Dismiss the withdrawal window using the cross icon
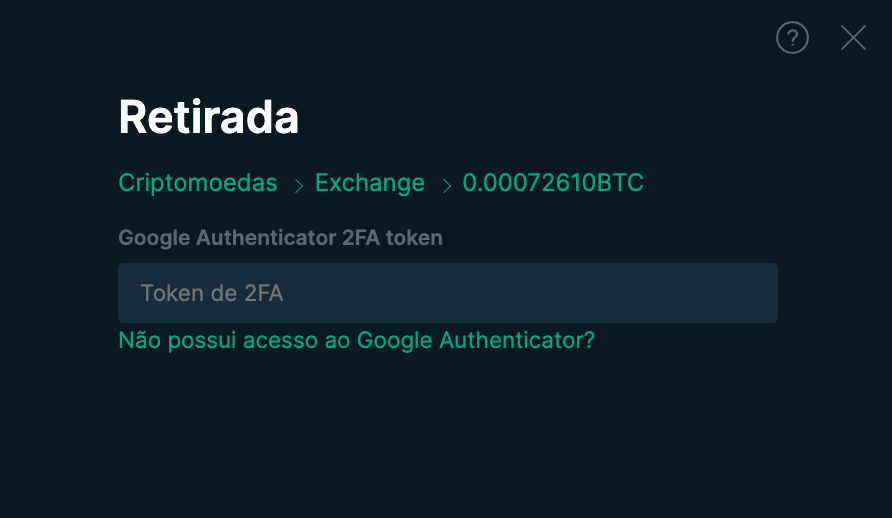892x518 pixels. [853, 38]
